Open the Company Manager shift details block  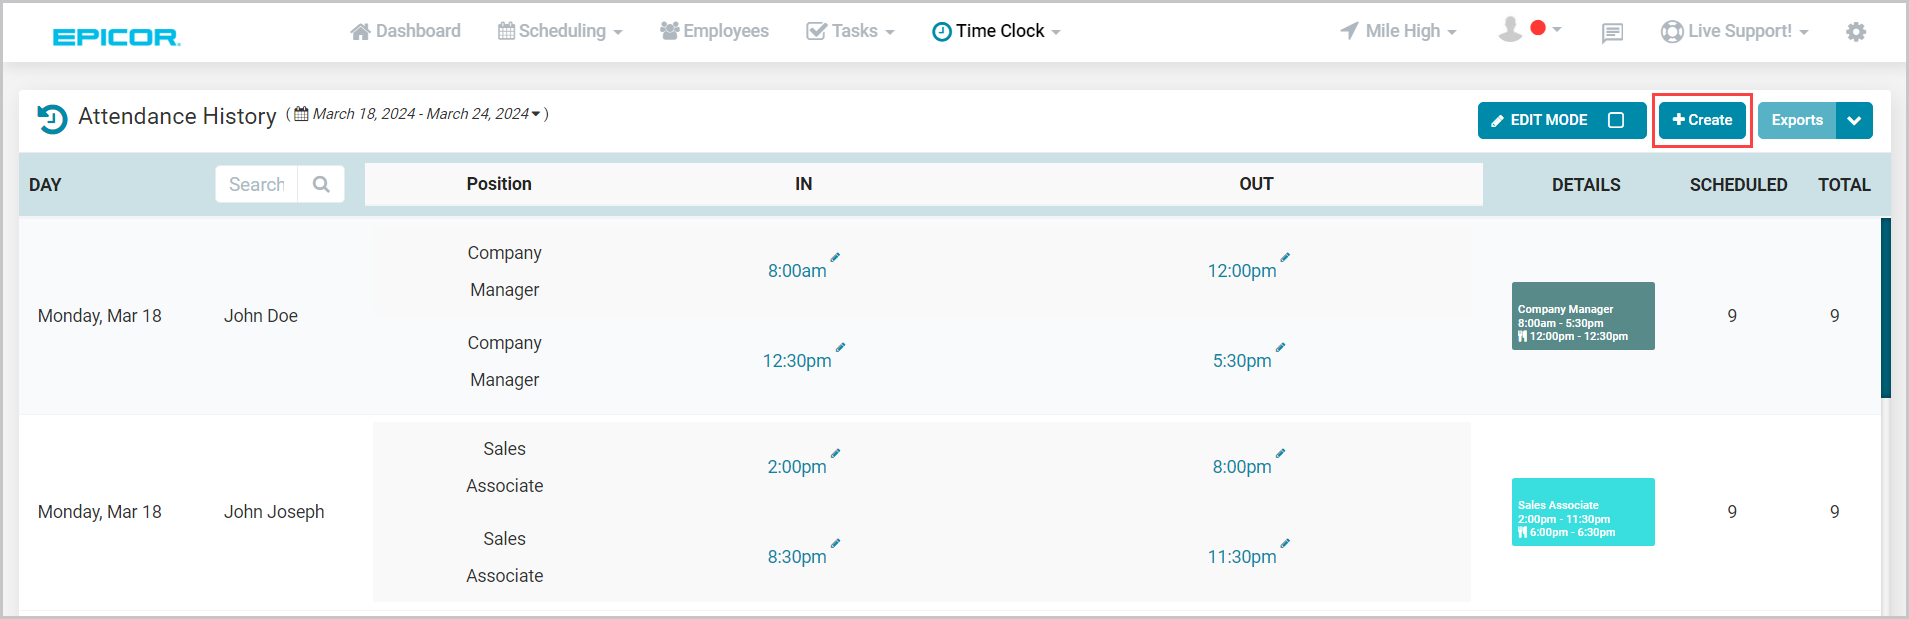point(1583,316)
